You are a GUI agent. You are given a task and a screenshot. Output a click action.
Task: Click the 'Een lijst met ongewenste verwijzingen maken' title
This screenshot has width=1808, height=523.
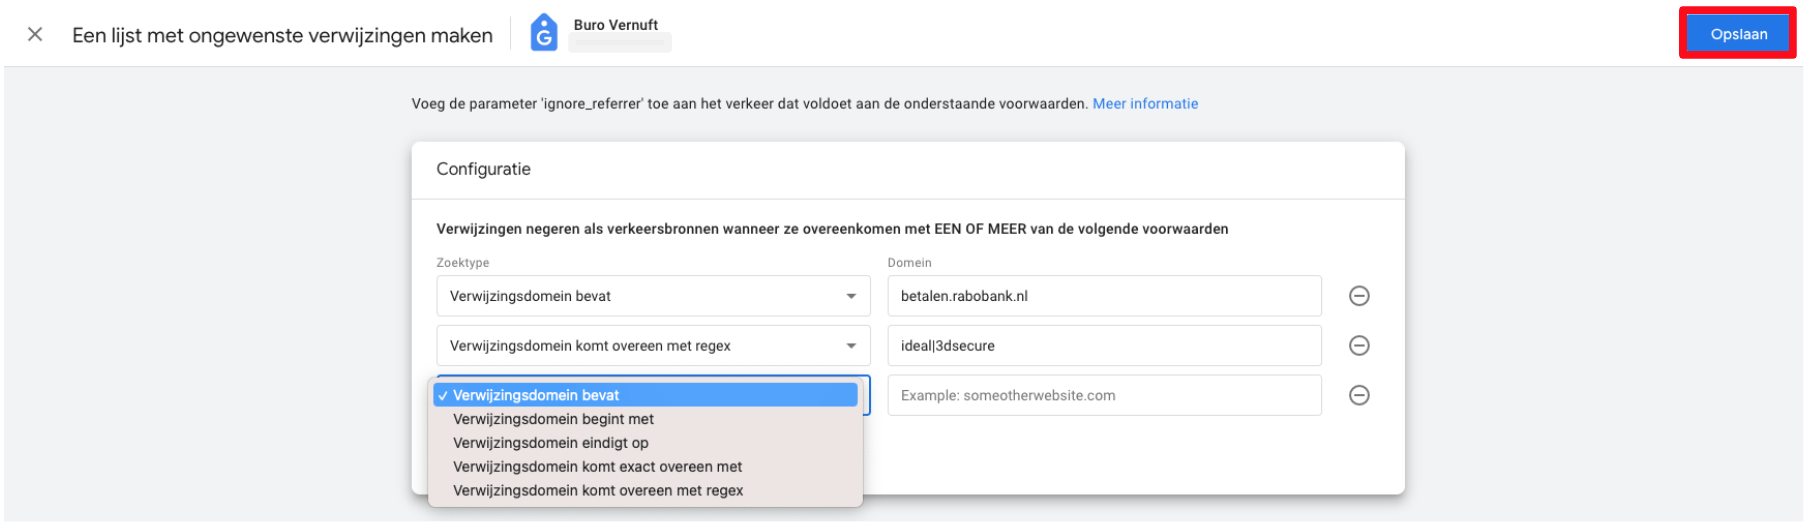(x=282, y=36)
